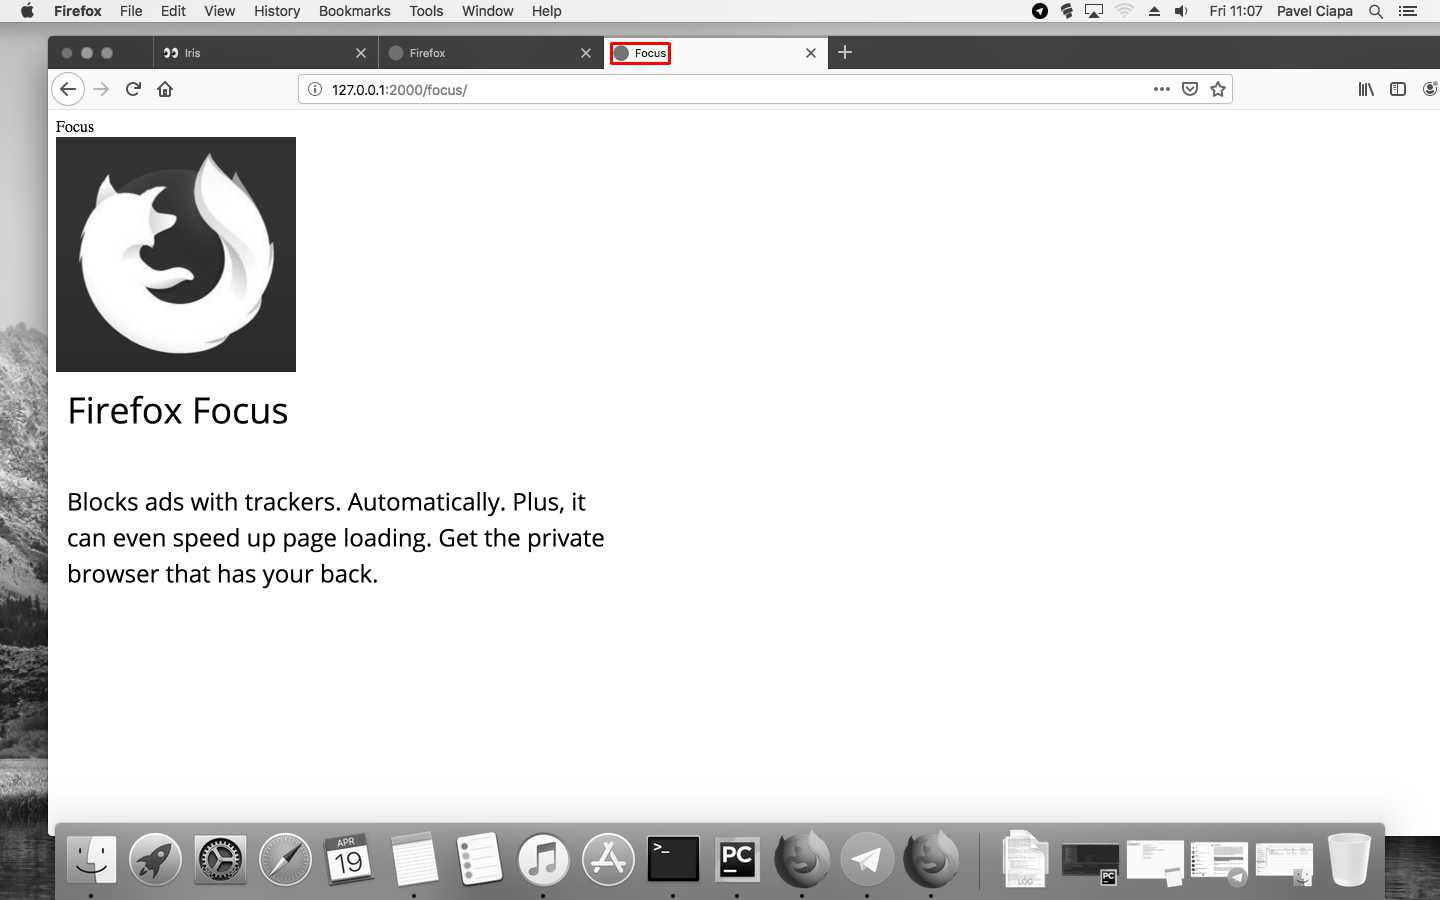Close the Iris tab

(x=361, y=53)
